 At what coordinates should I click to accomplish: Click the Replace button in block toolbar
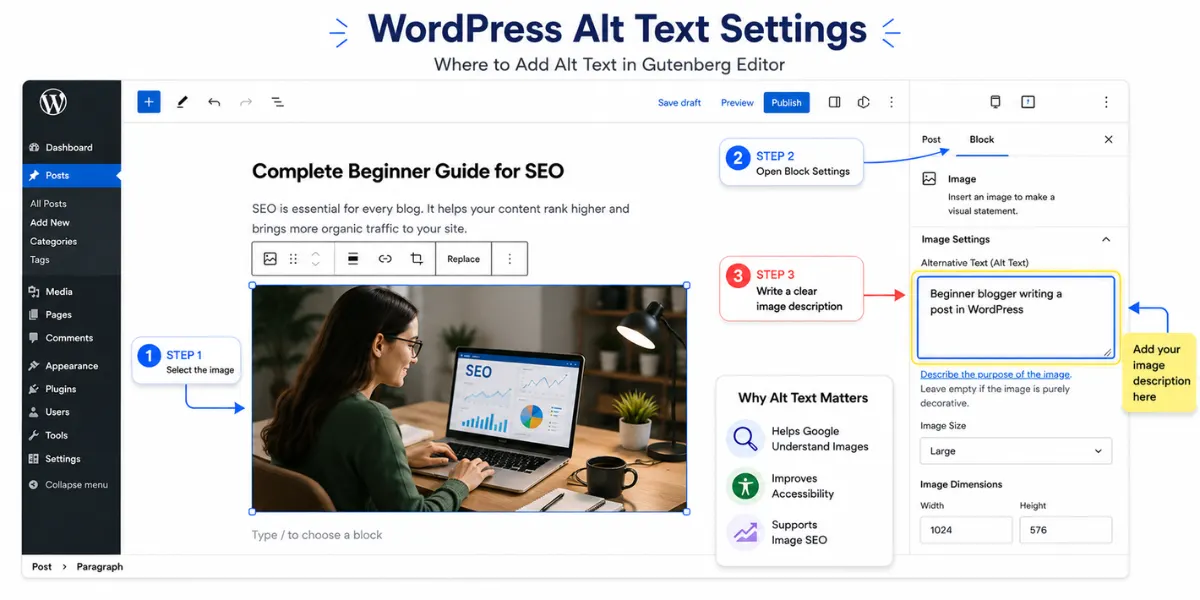(x=463, y=259)
